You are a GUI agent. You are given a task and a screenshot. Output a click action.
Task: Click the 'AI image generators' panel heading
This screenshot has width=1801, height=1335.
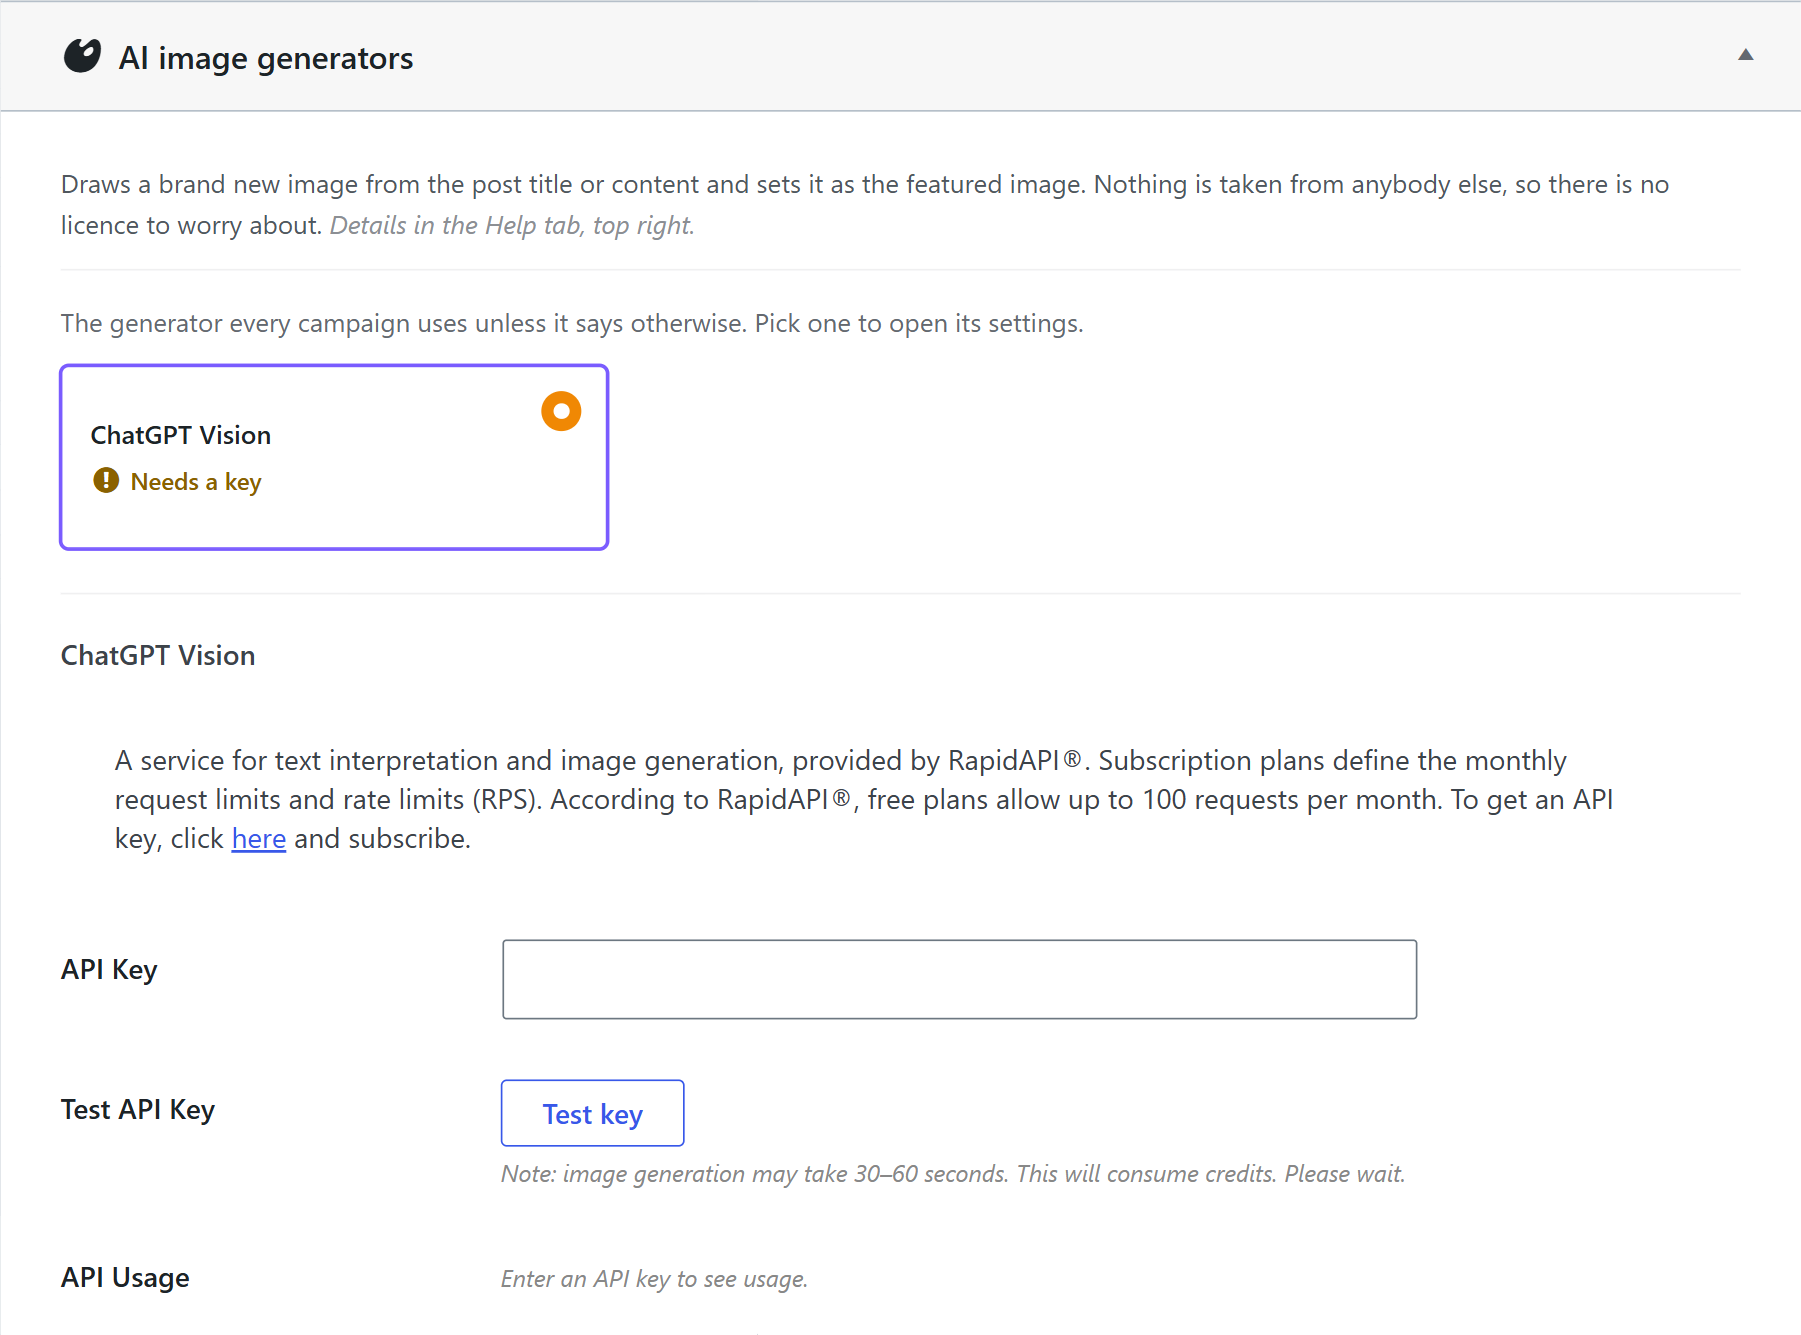click(266, 58)
